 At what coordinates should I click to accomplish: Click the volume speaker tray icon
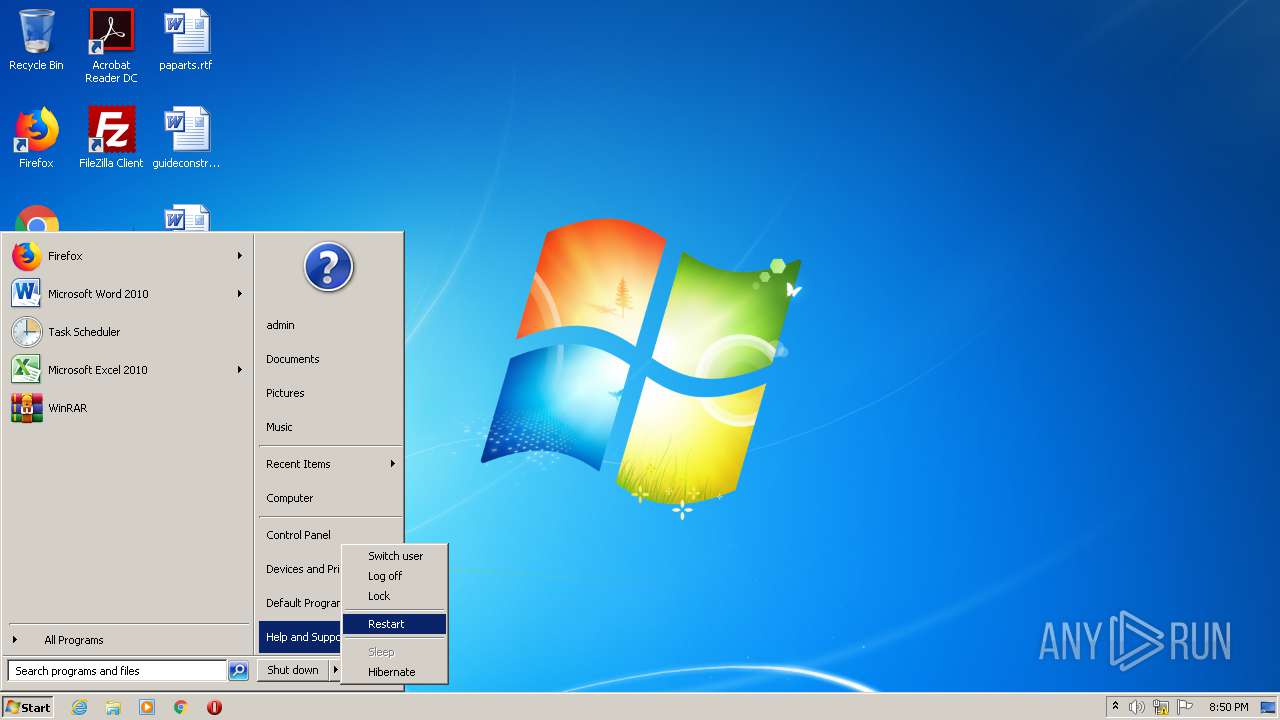pos(1137,707)
